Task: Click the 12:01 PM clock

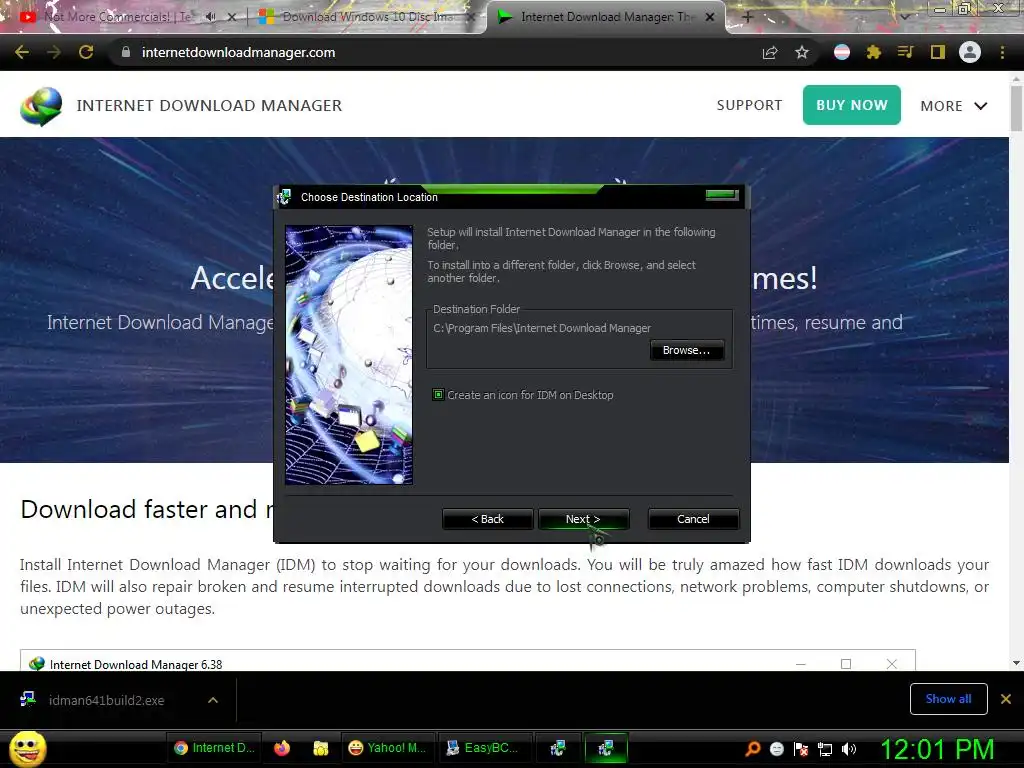Action: (937, 749)
